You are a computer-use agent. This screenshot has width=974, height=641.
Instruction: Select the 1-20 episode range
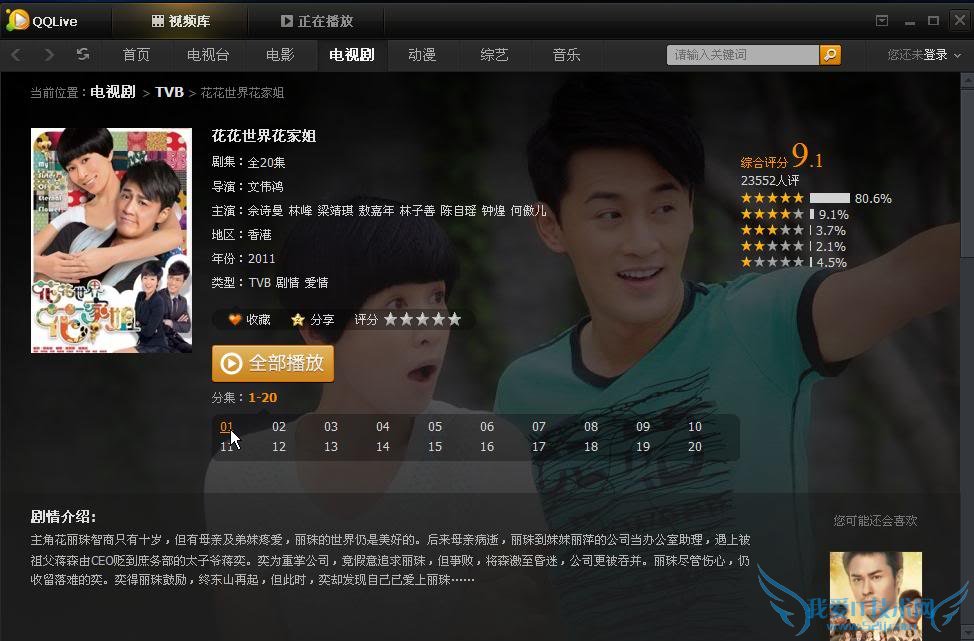coord(263,398)
